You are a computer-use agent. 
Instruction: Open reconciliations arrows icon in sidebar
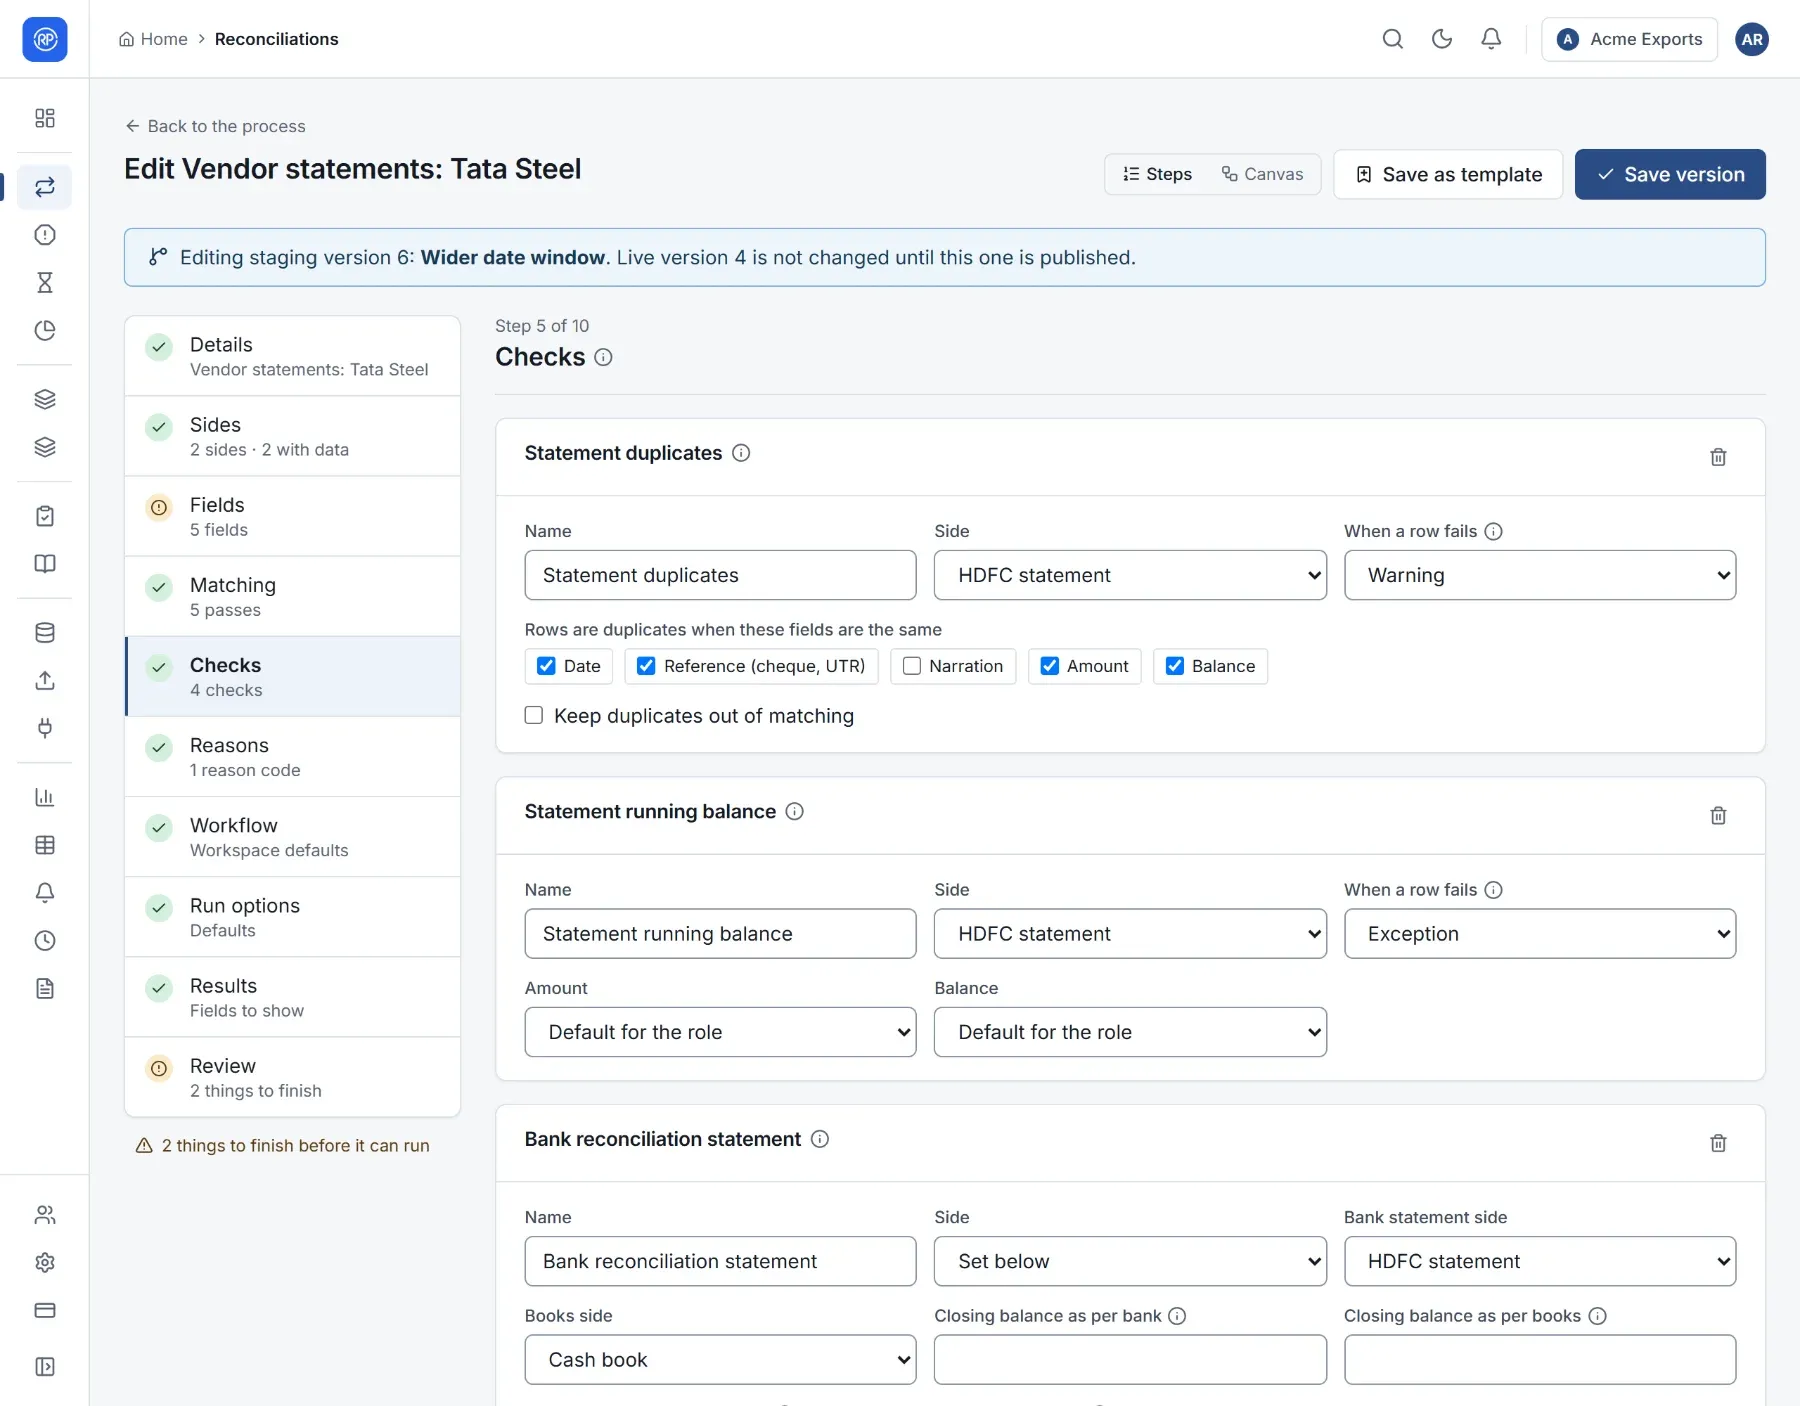[45, 187]
